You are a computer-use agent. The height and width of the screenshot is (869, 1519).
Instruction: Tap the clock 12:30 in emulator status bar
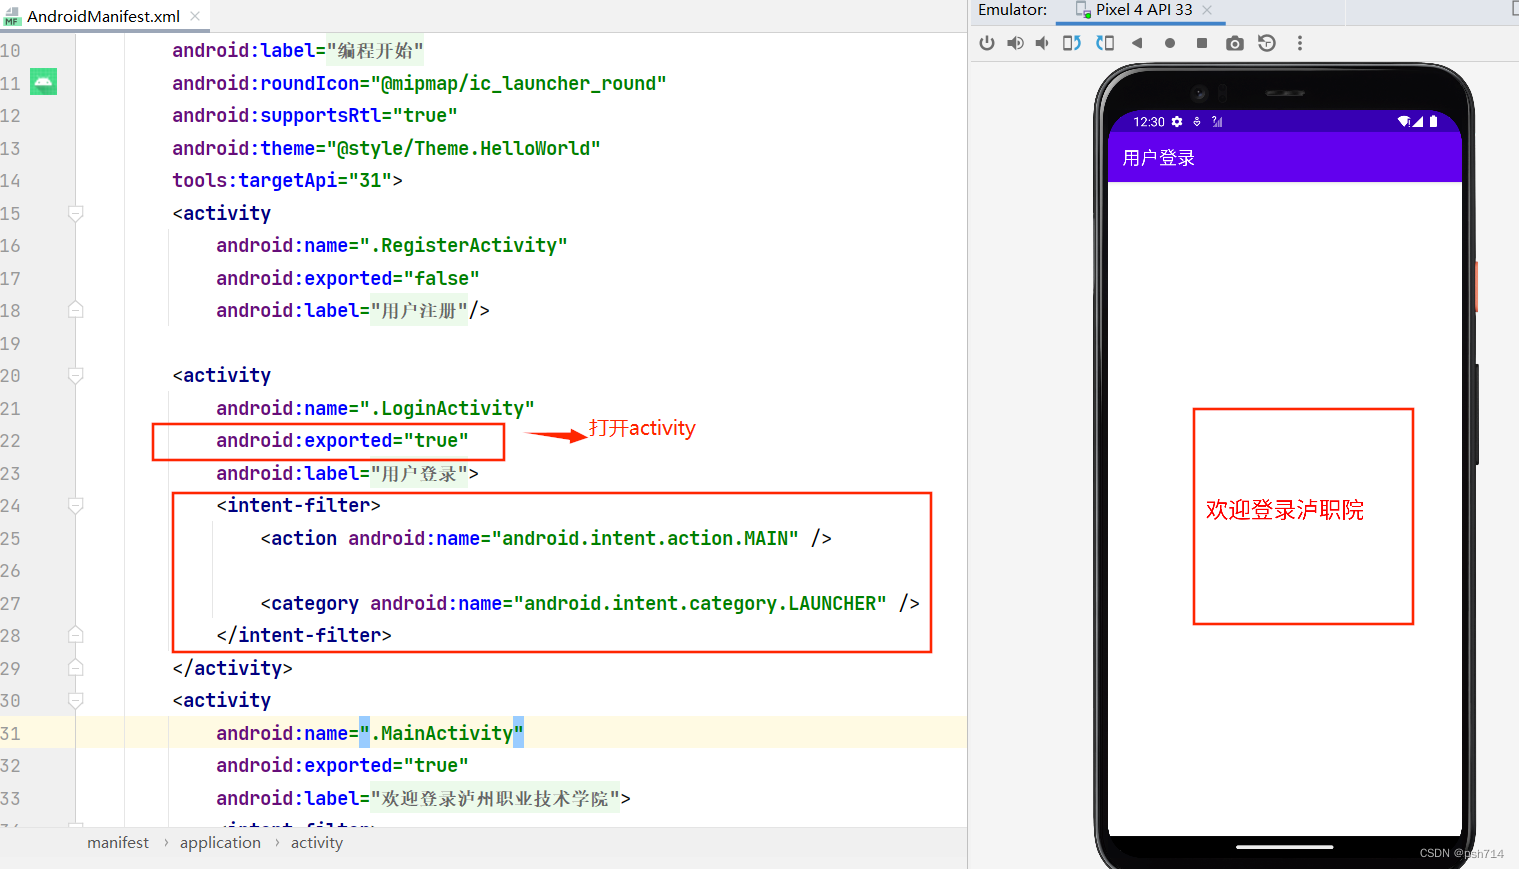(1148, 121)
